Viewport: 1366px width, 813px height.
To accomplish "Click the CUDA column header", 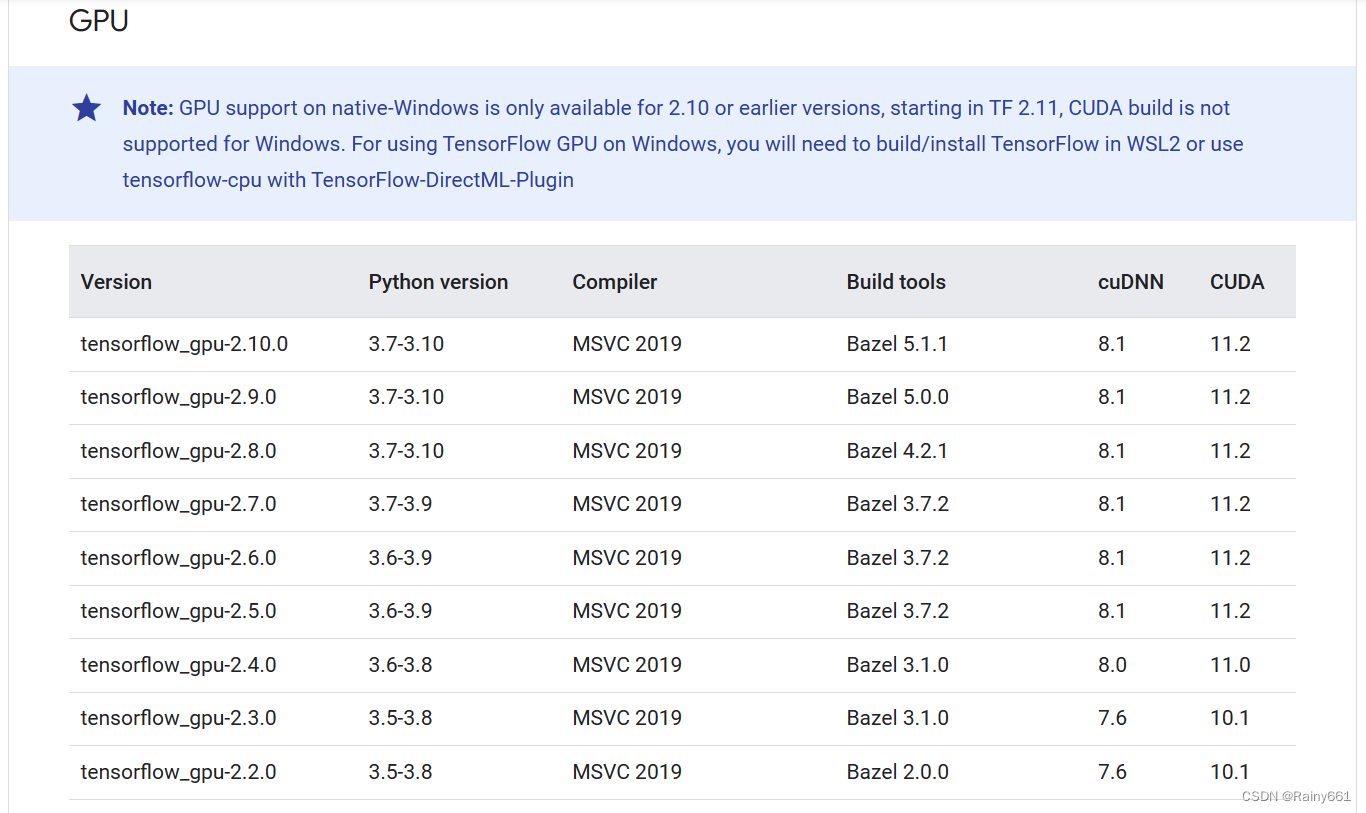I will pos(1237,282).
